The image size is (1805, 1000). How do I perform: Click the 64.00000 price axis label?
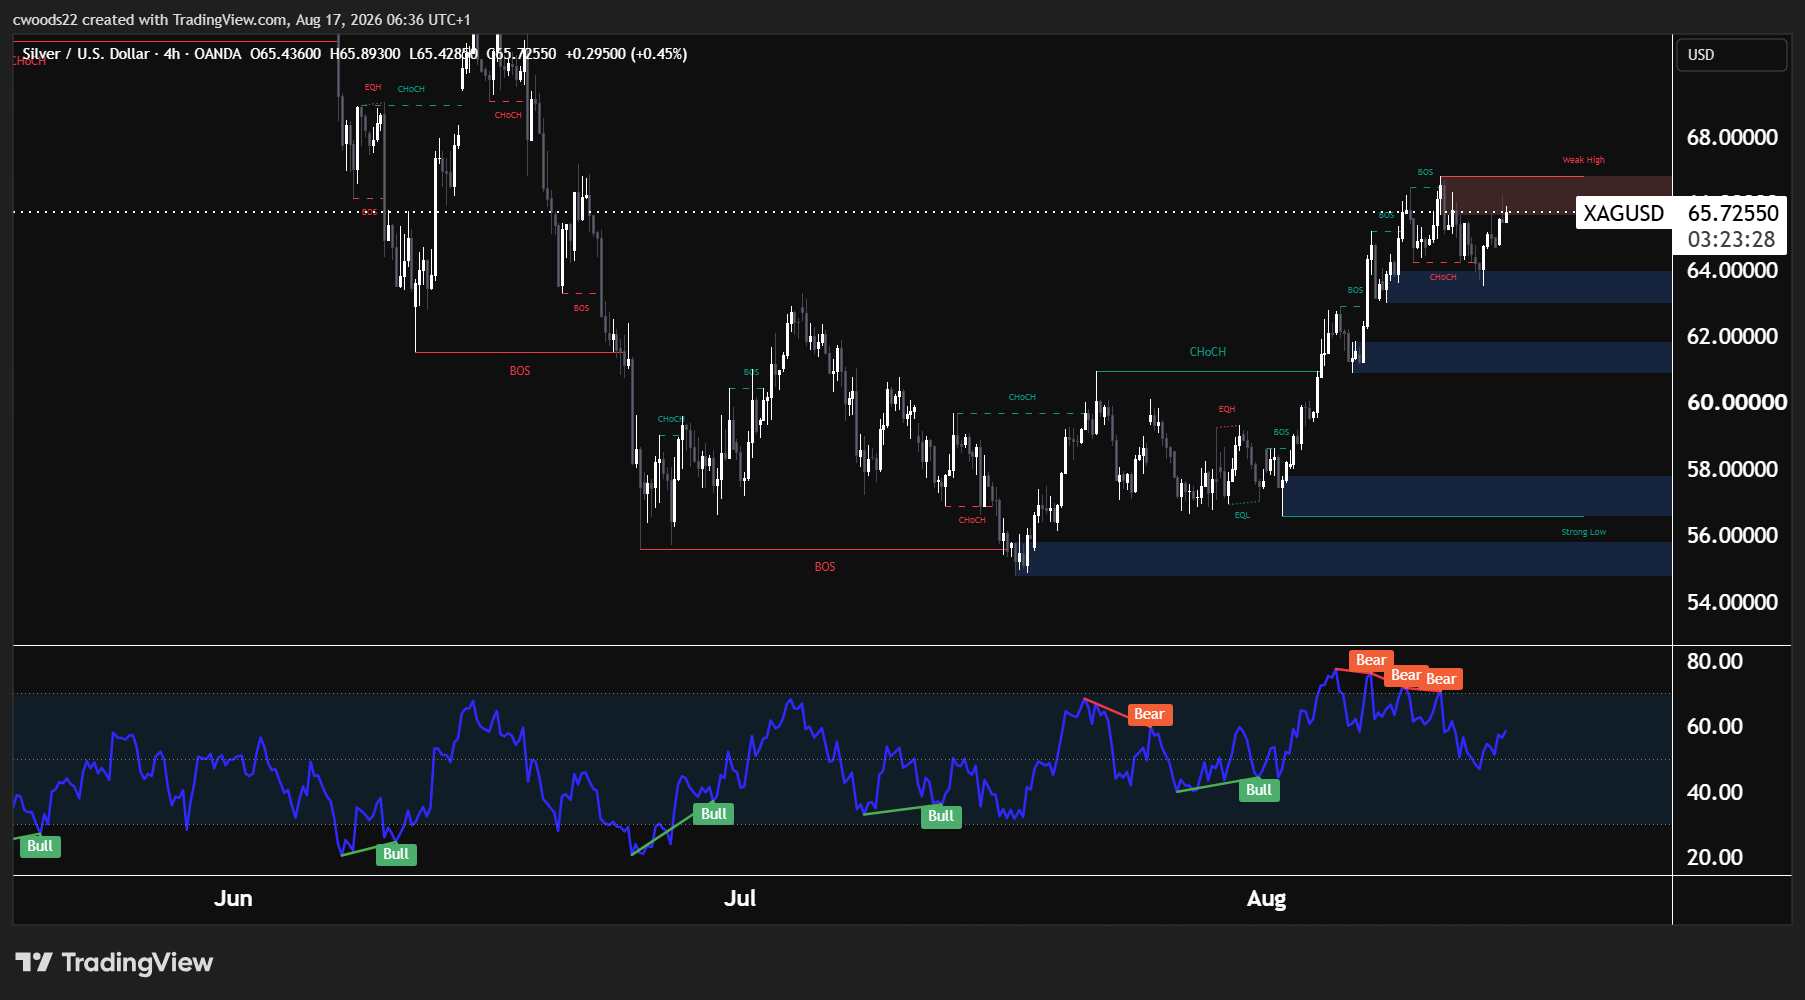[1732, 270]
